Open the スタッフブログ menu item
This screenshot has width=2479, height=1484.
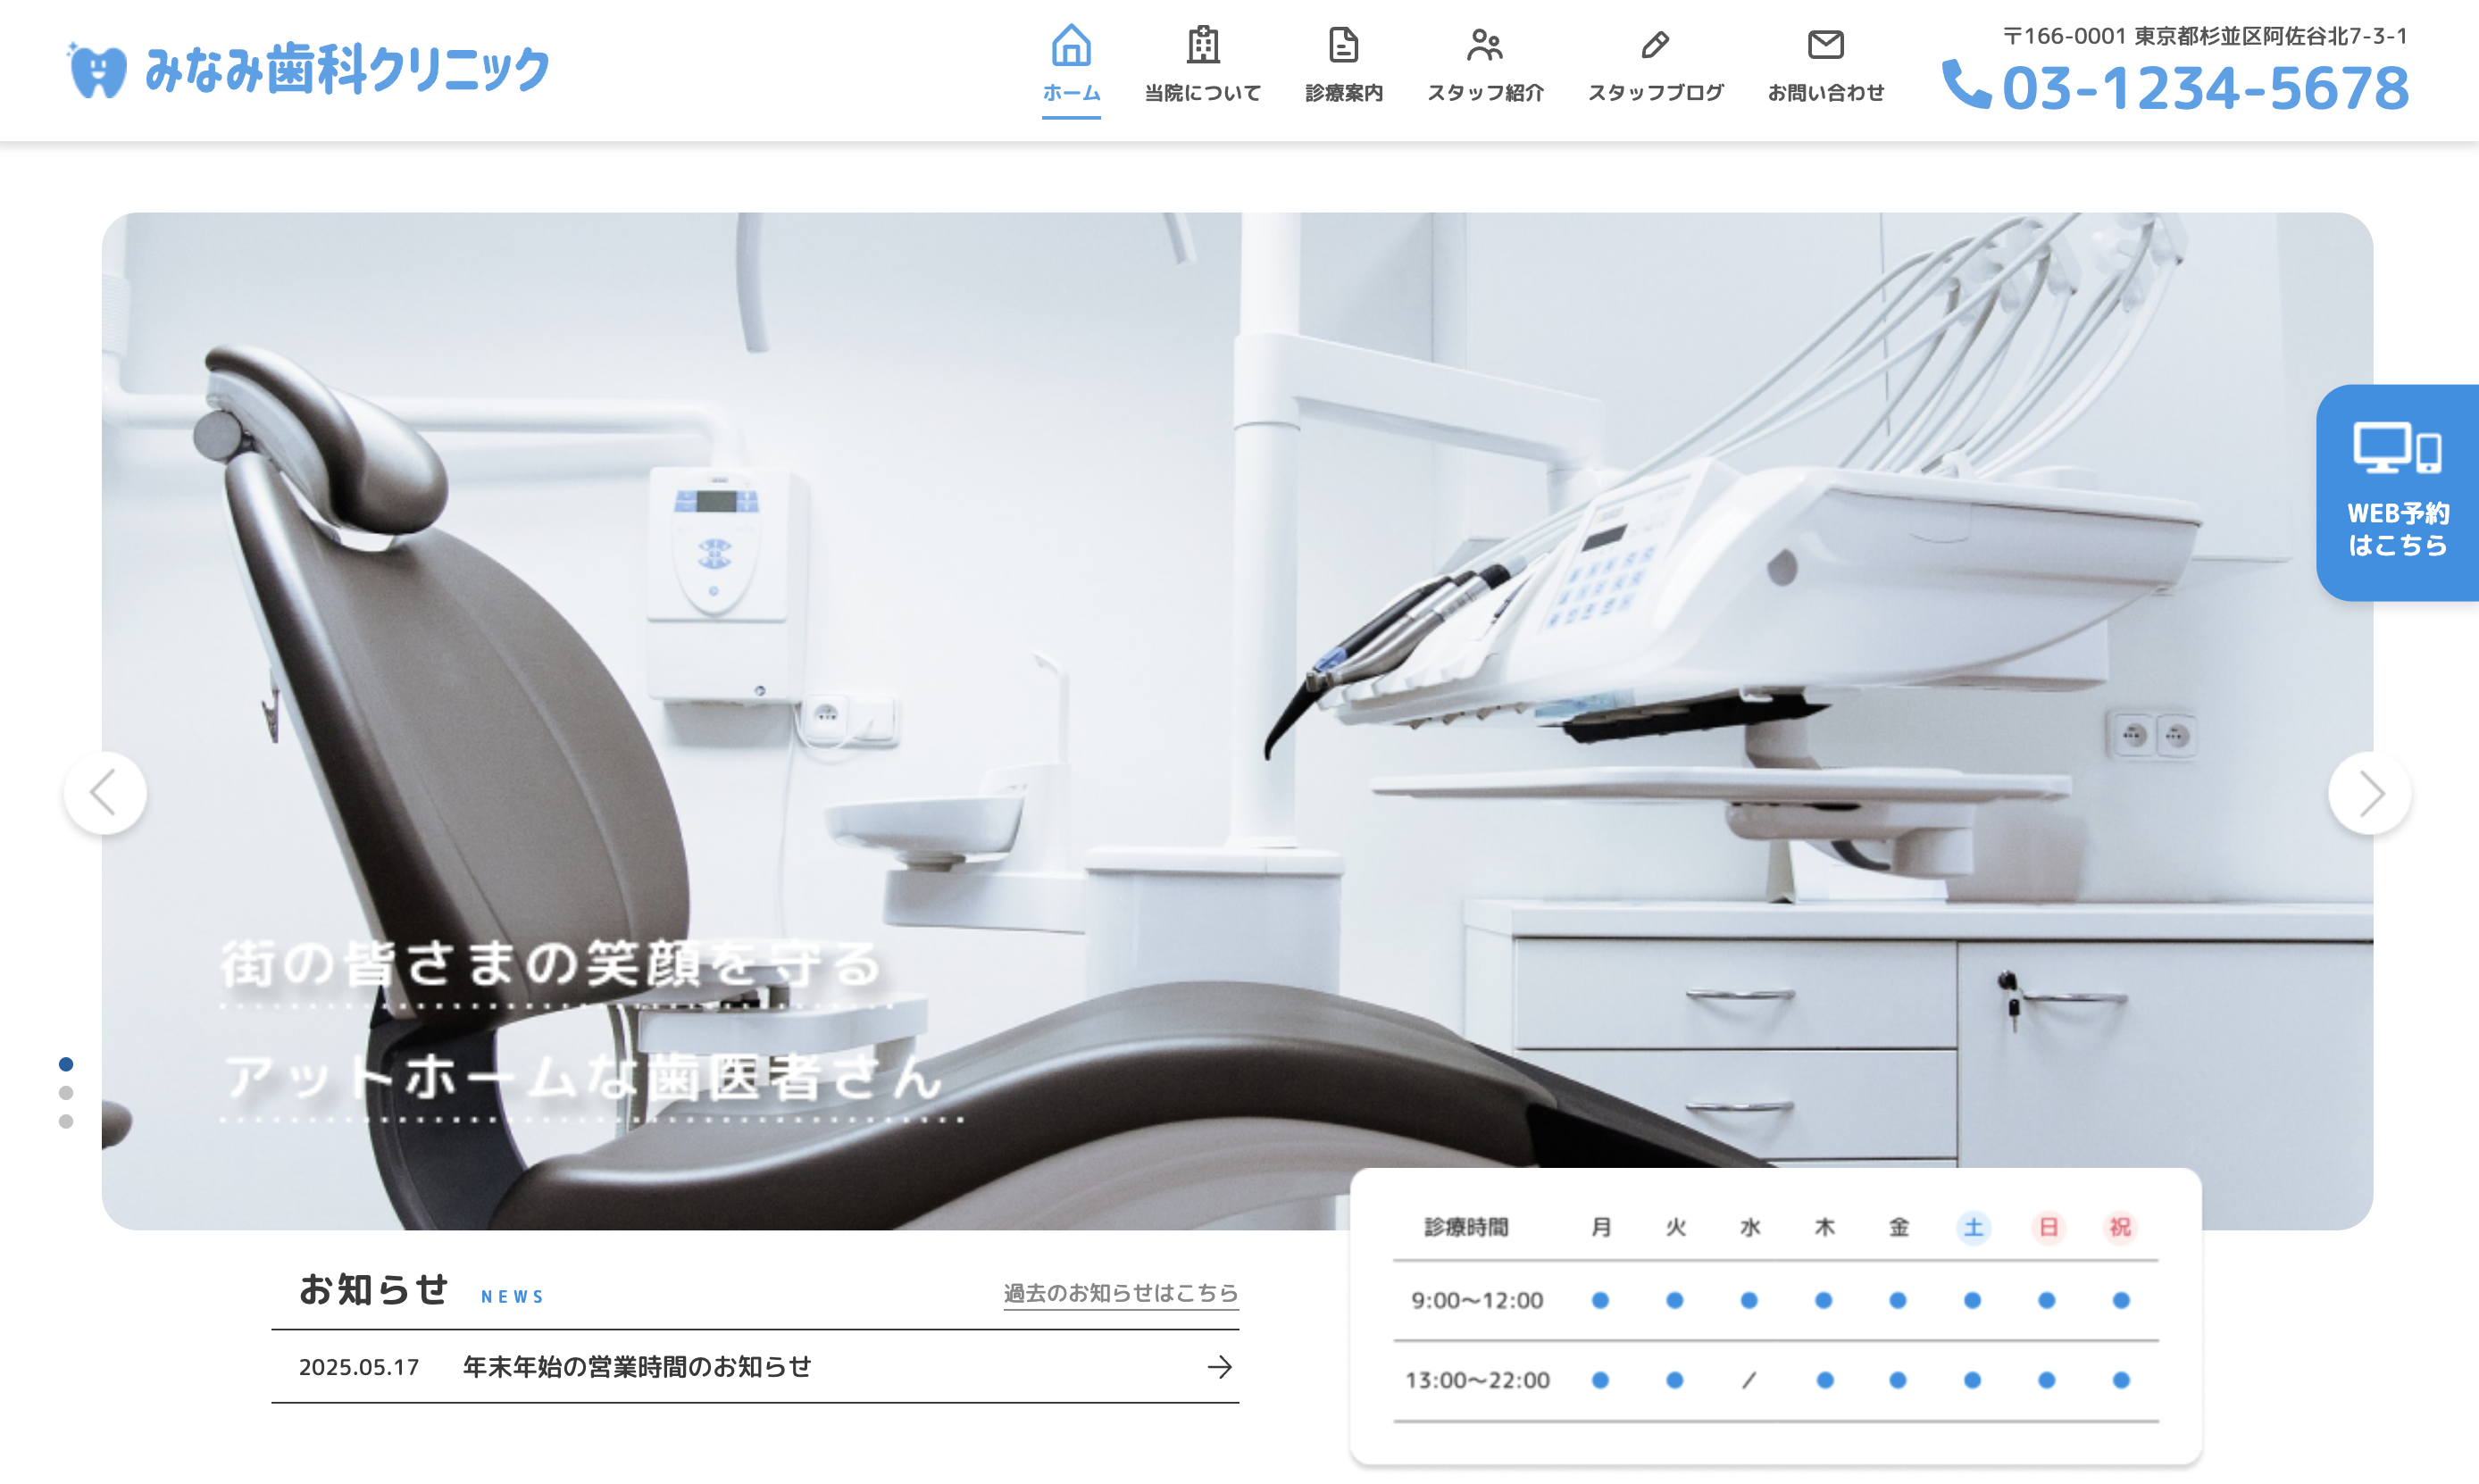point(1655,93)
